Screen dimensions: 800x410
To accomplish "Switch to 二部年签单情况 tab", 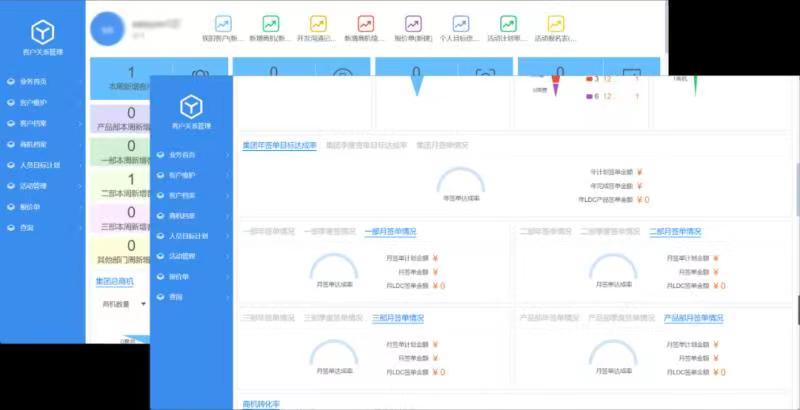I will pos(546,232).
